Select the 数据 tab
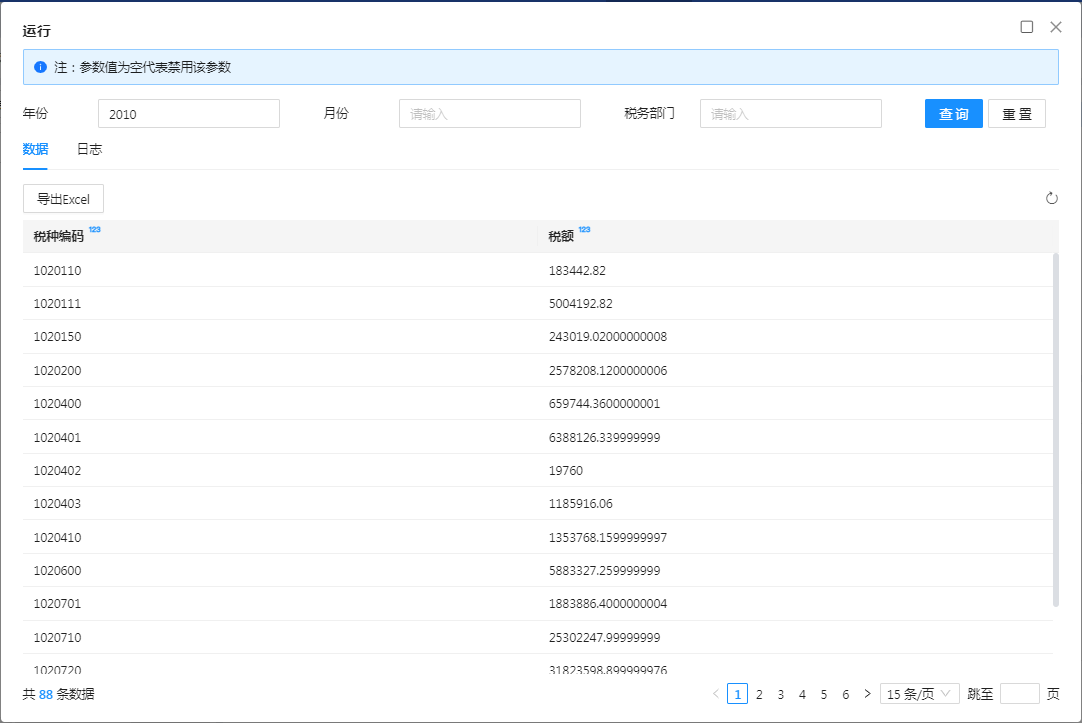 (x=35, y=149)
